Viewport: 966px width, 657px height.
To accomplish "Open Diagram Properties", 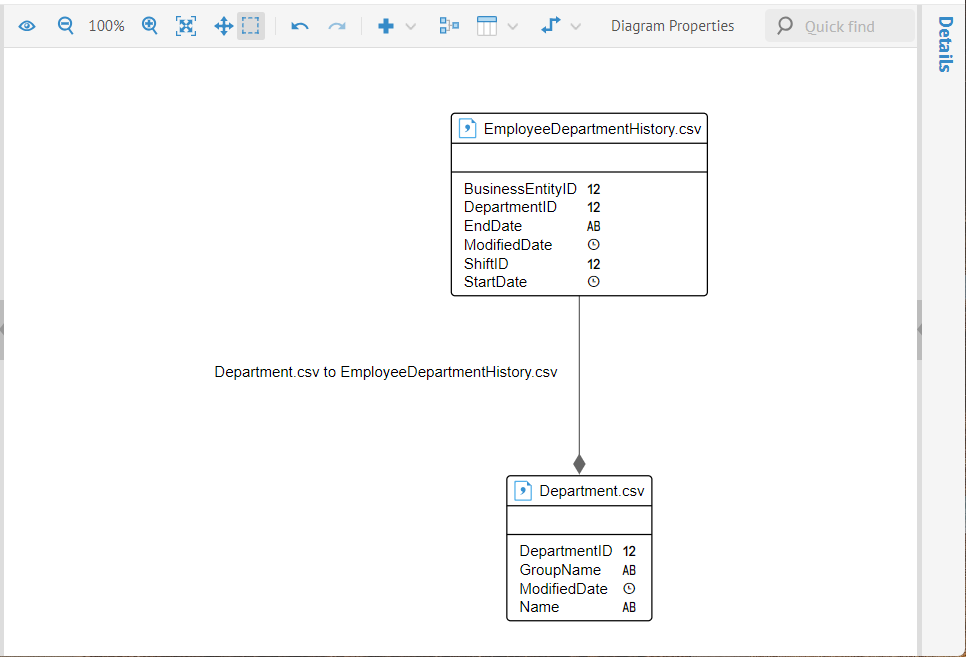I will coord(672,26).
